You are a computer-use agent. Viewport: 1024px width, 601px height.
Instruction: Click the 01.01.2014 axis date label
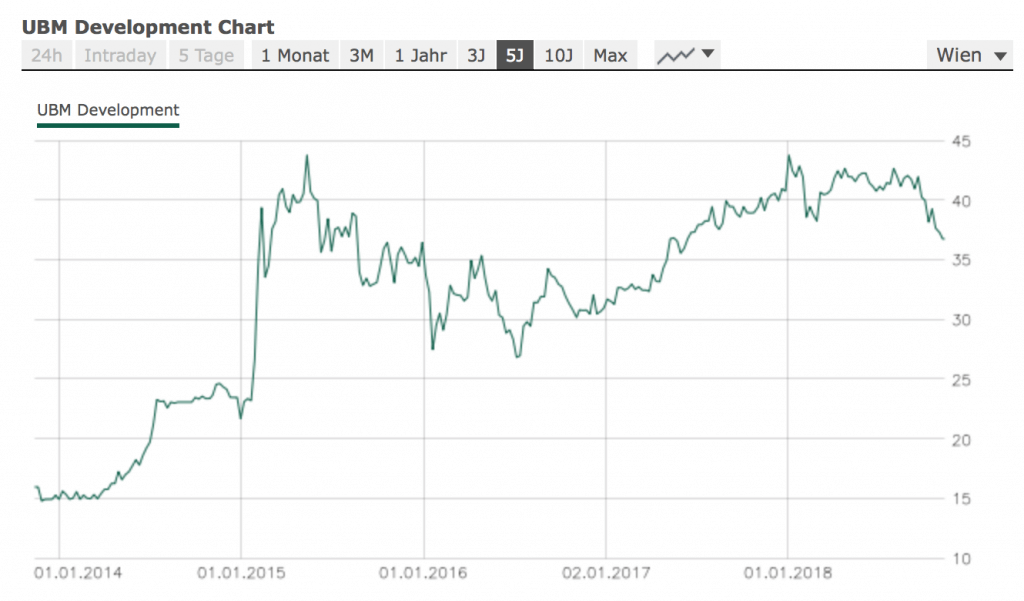coord(78,573)
